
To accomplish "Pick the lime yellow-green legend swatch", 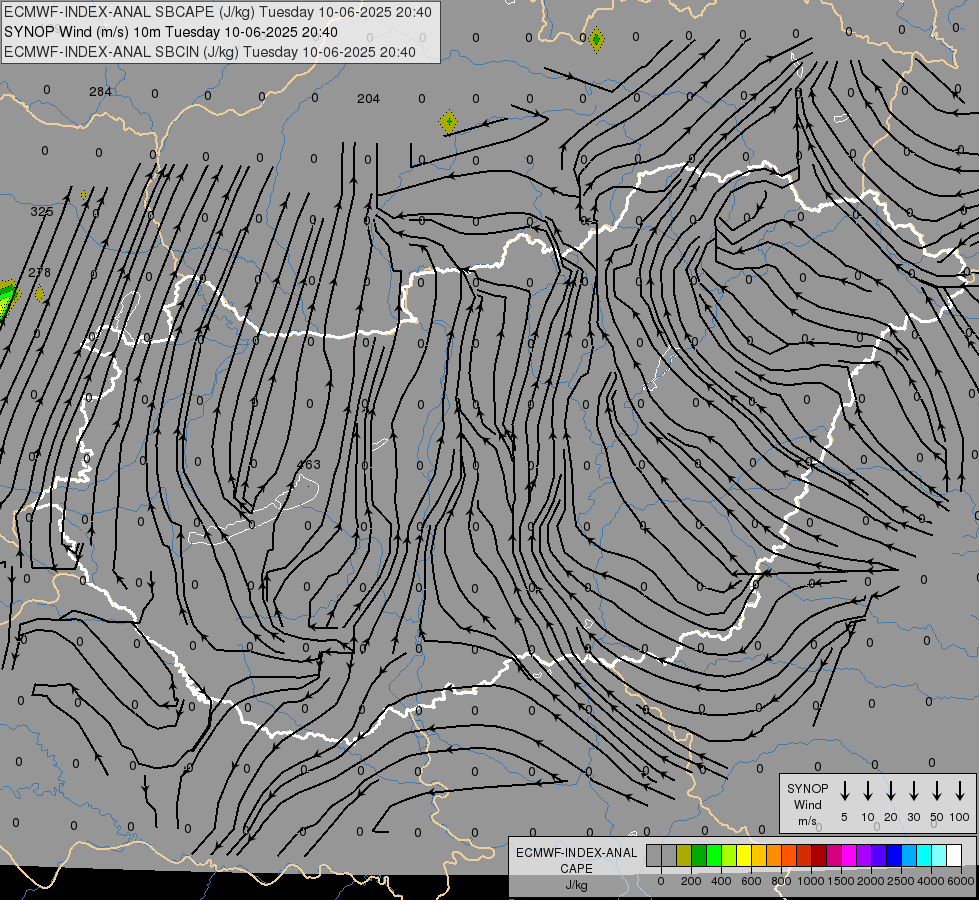I will click(729, 855).
